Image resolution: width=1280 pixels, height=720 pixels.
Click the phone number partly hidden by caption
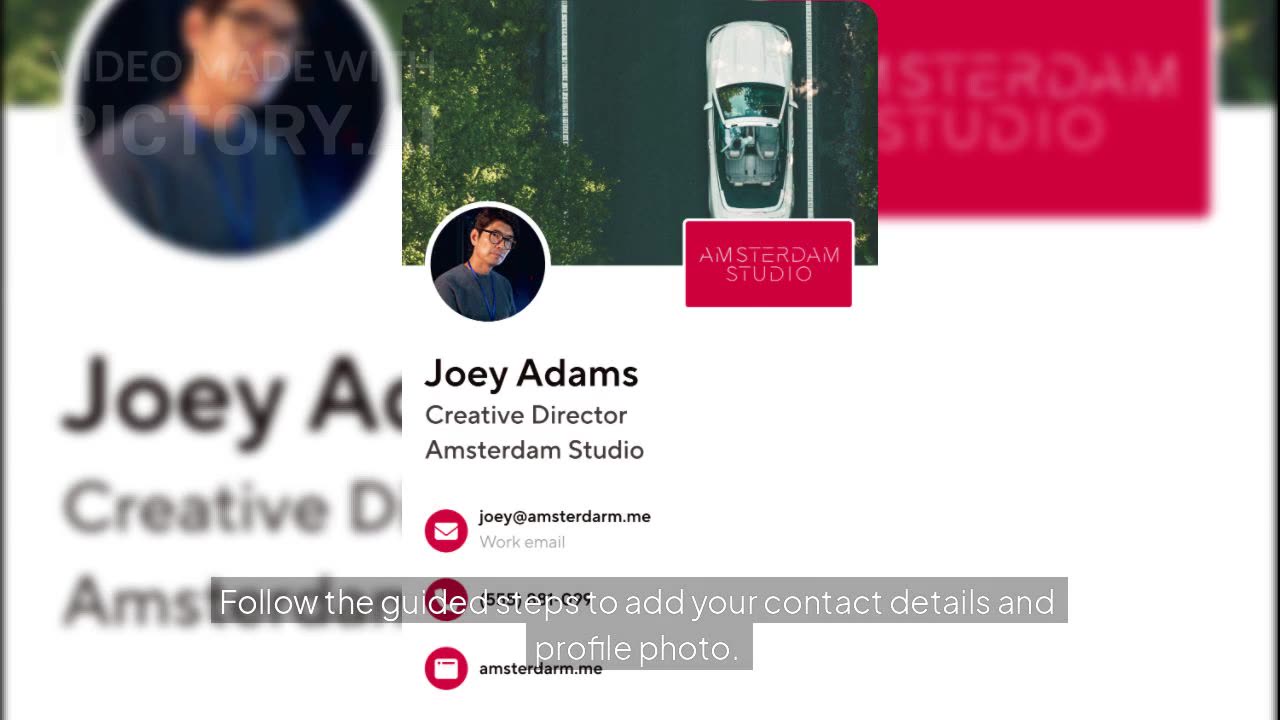[x=537, y=599]
